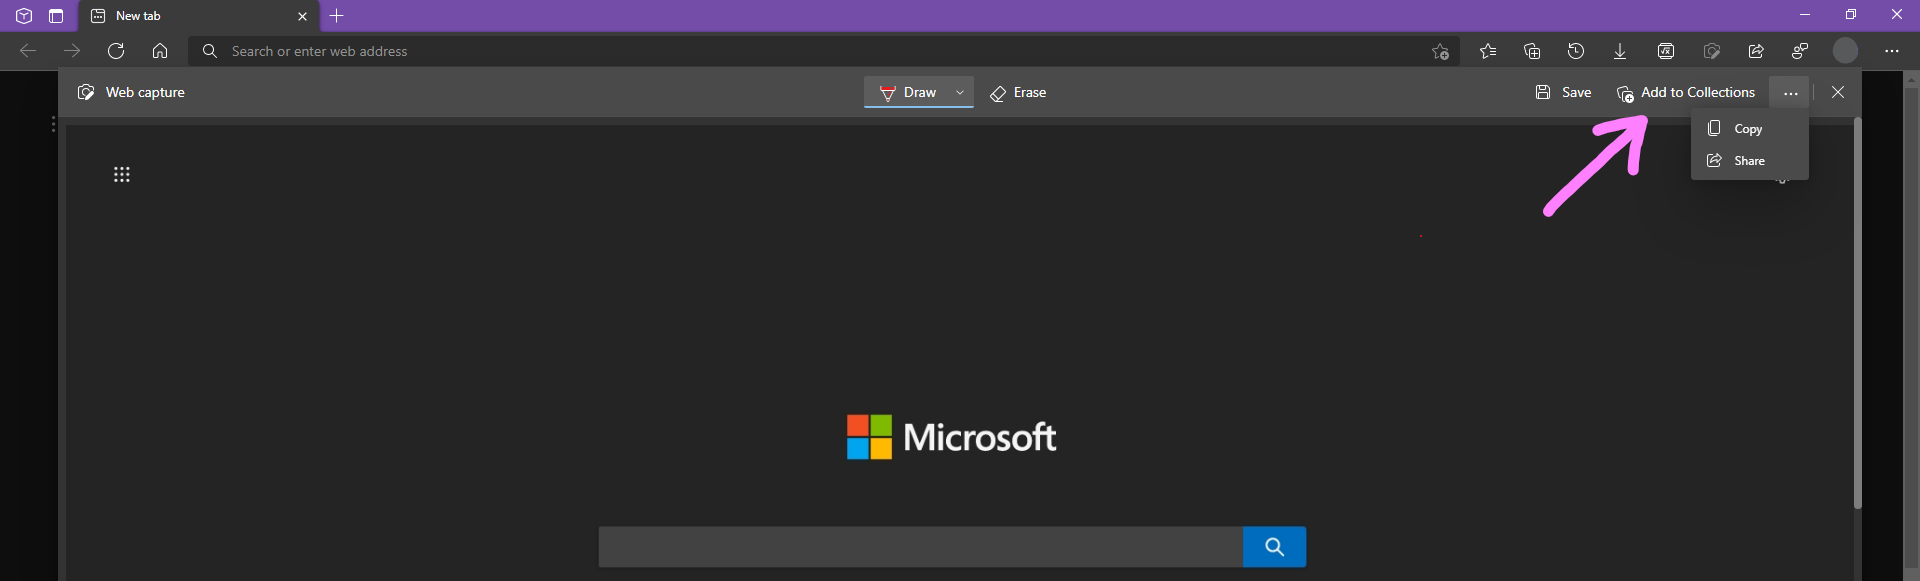
Task: Toggle vertical tabs icon
Action: pyautogui.click(x=56, y=16)
